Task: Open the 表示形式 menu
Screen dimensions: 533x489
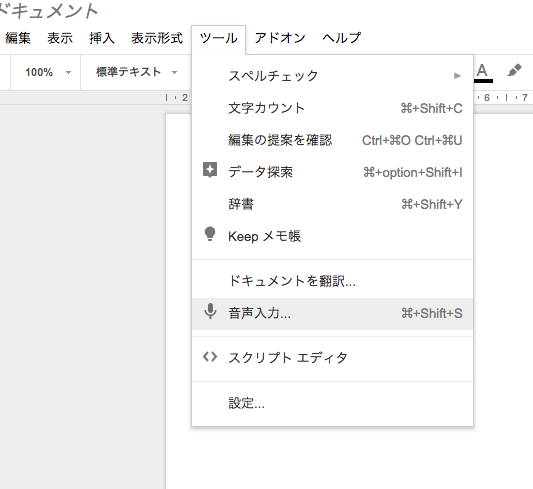Action: tap(157, 38)
